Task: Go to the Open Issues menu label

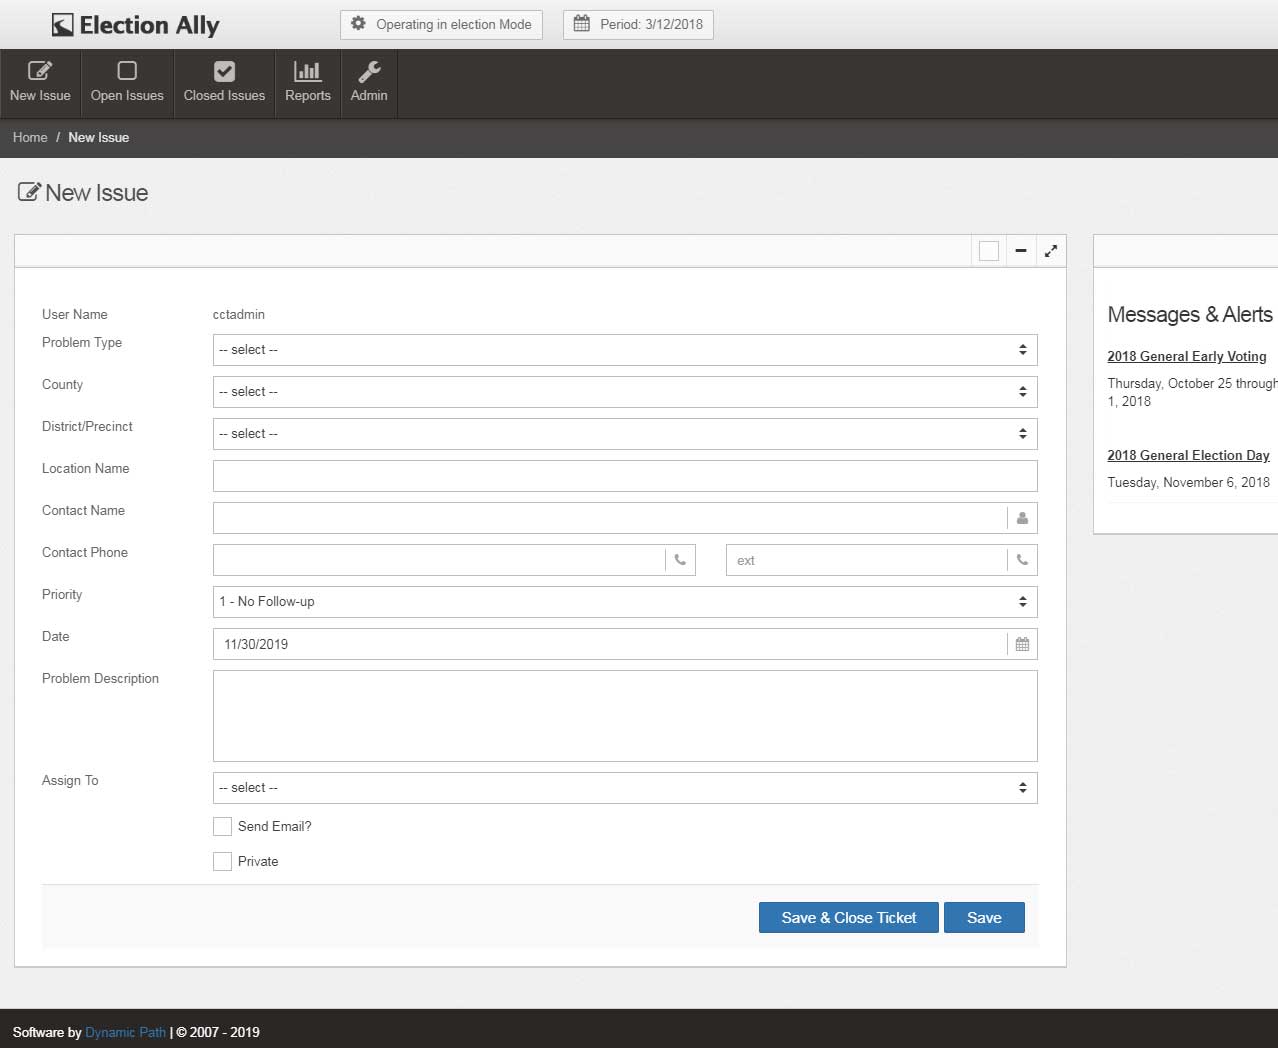Action: click(127, 96)
